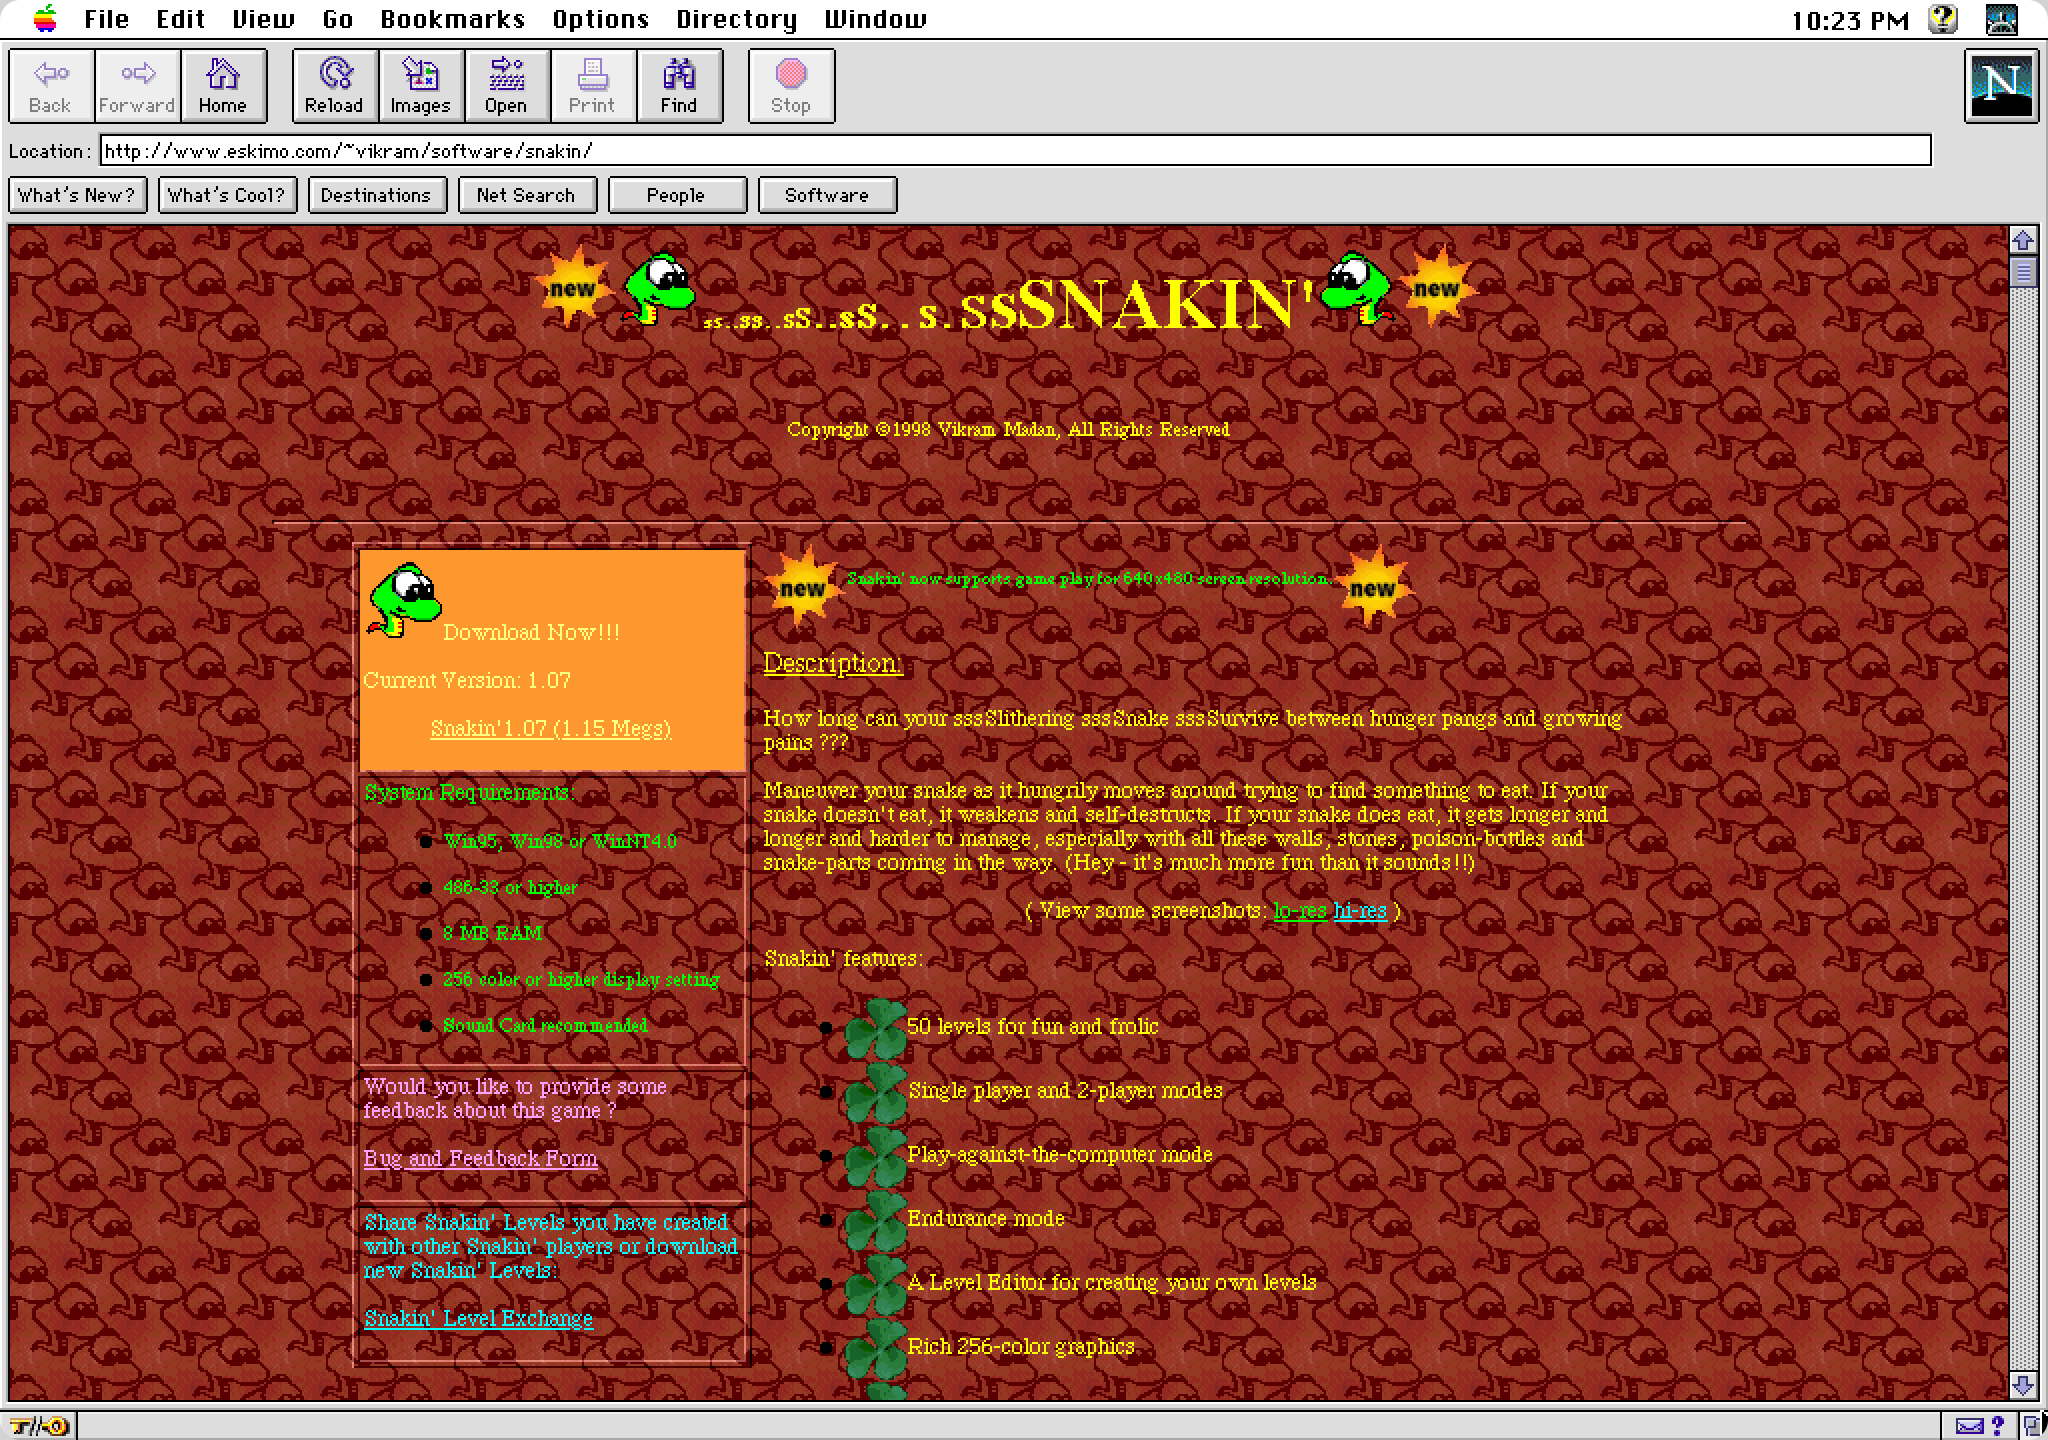Click the Print toolbar icon
Viewport: 2048px width, 1440px height.
(592, 86)
